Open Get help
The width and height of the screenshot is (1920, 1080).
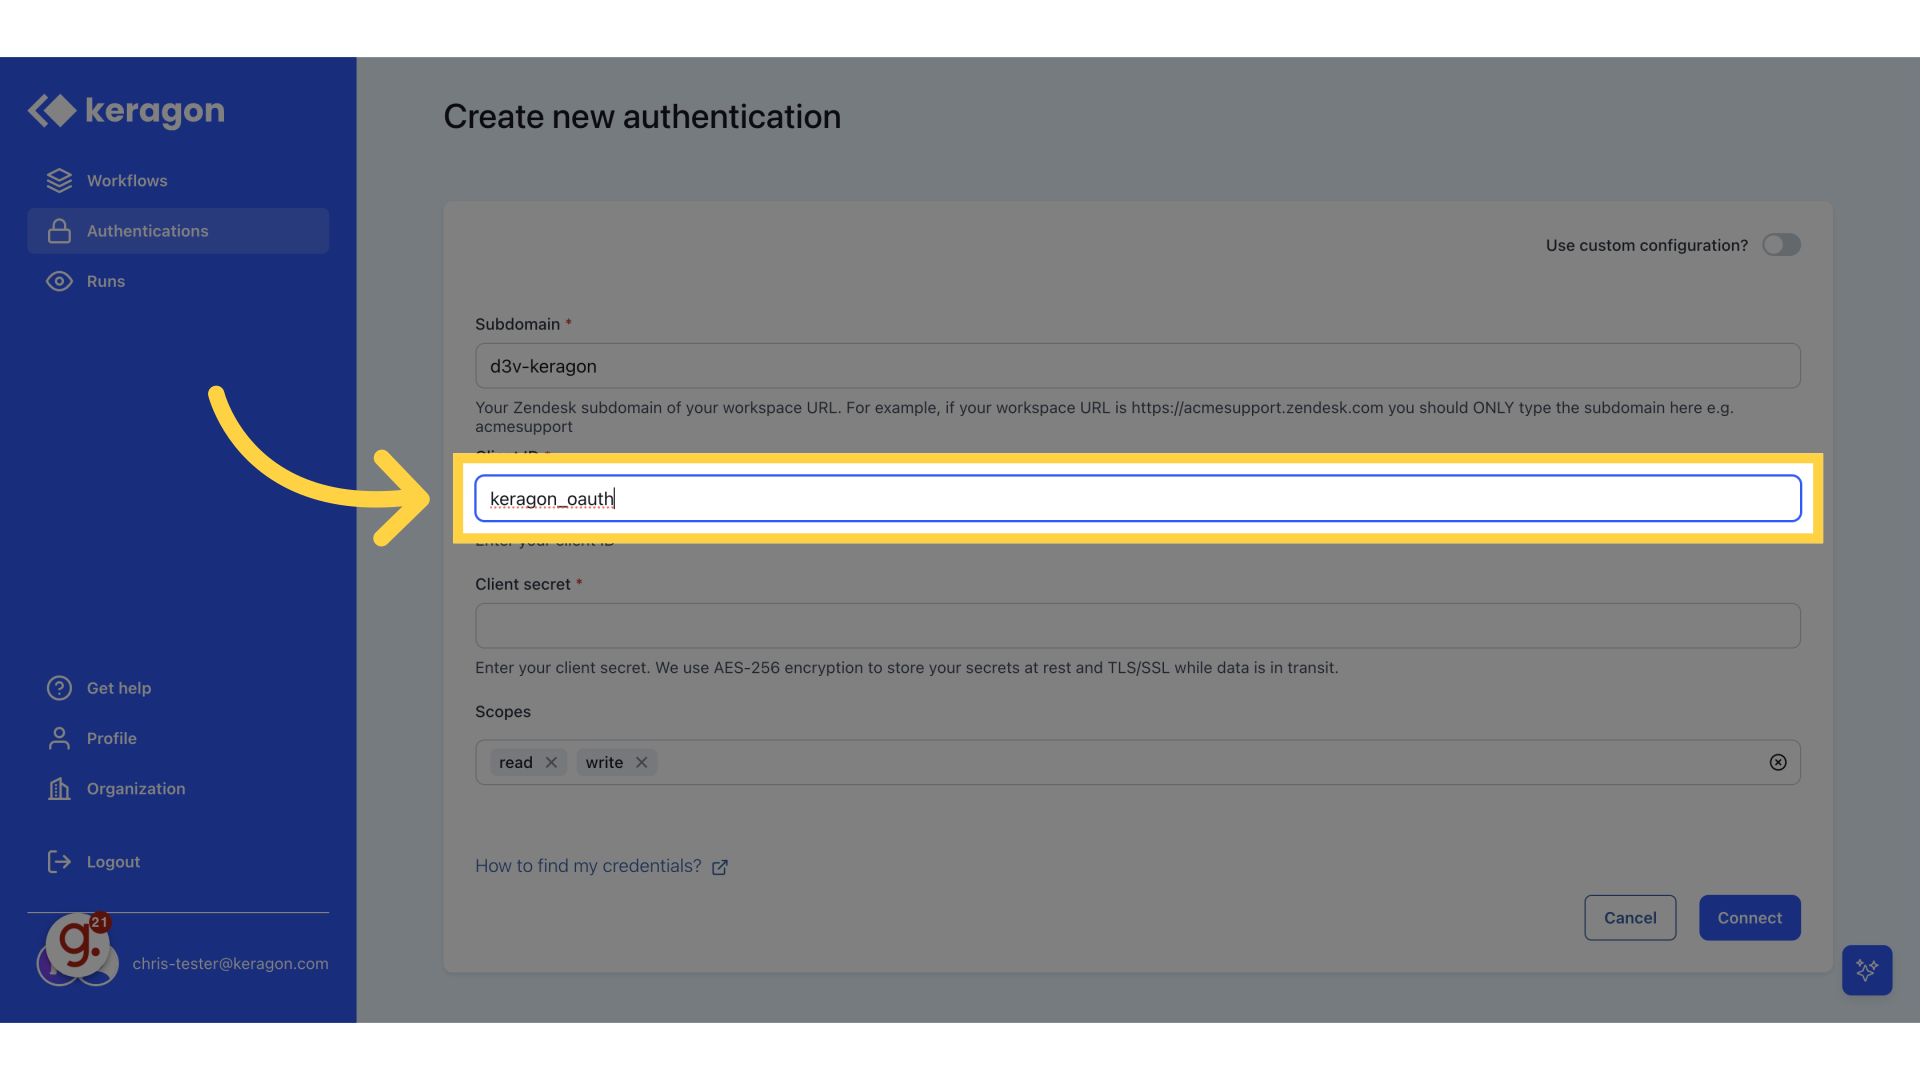(x=119, y=688)
